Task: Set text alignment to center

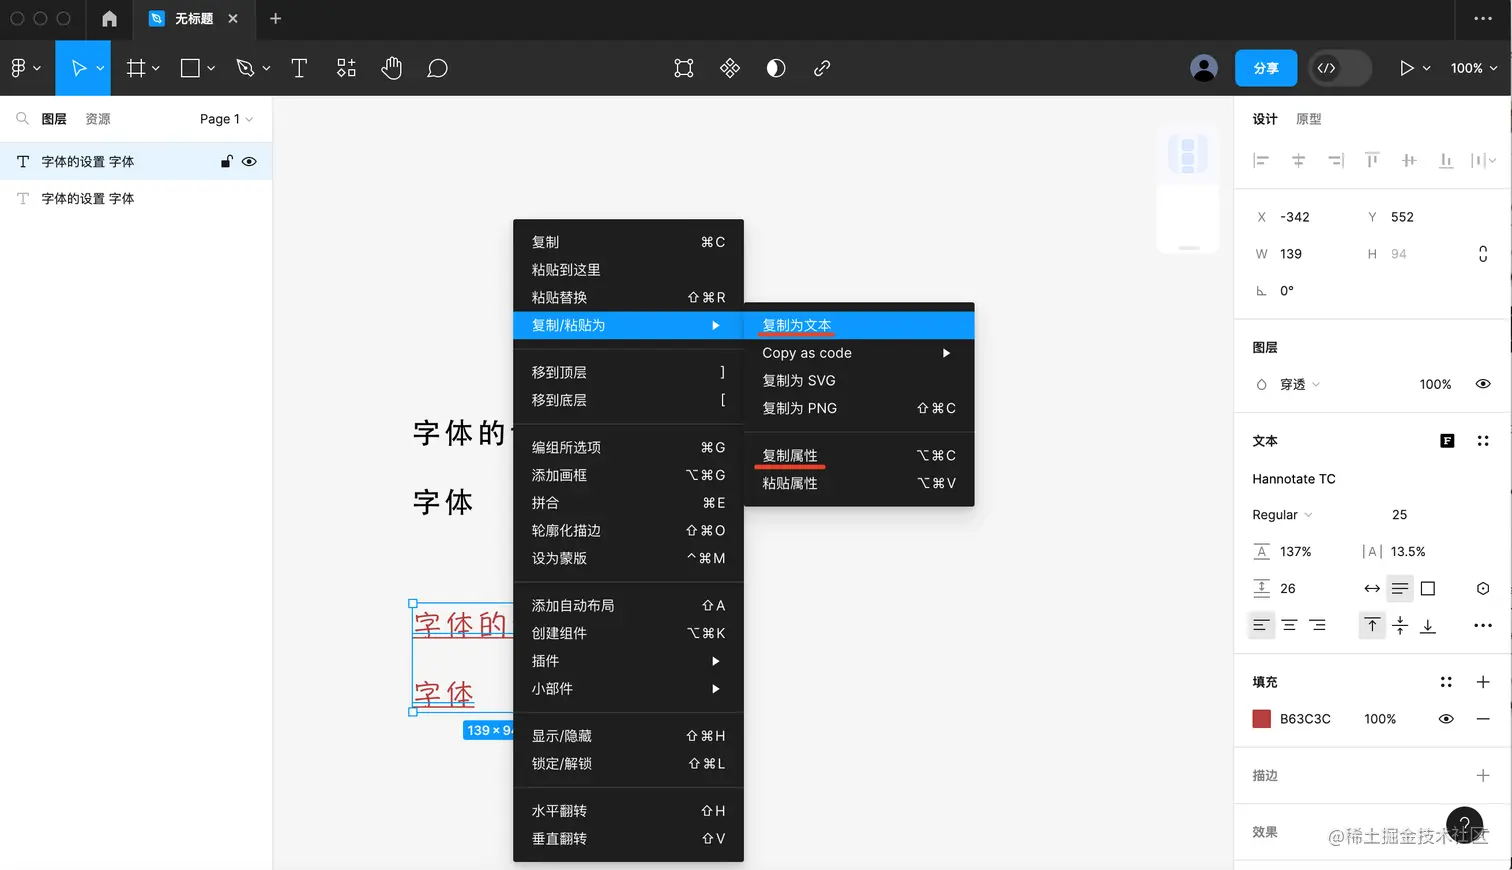Action: [1289, 625]
